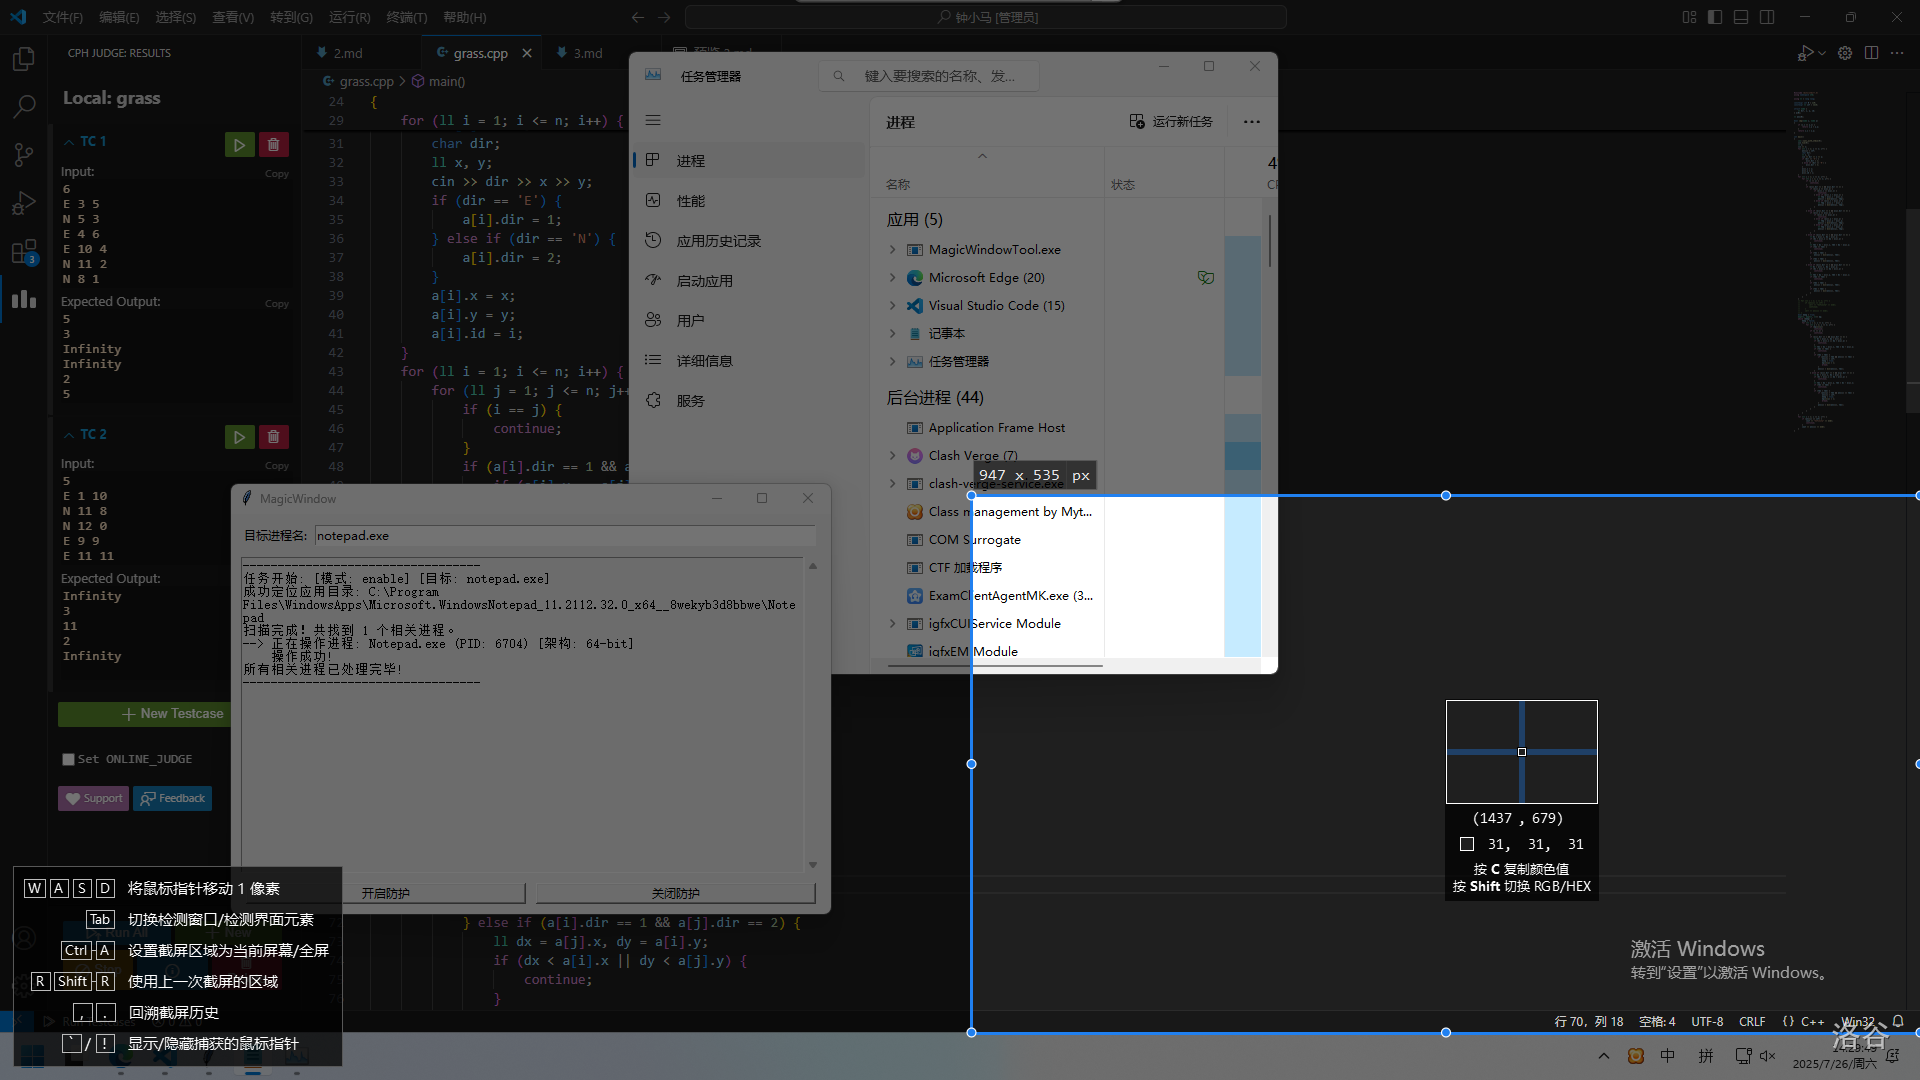Image resolution: width=1920 pixels, height=1080 pixels.
Task: Expand Microsoft Edge process group
Action: coord(893,278)
